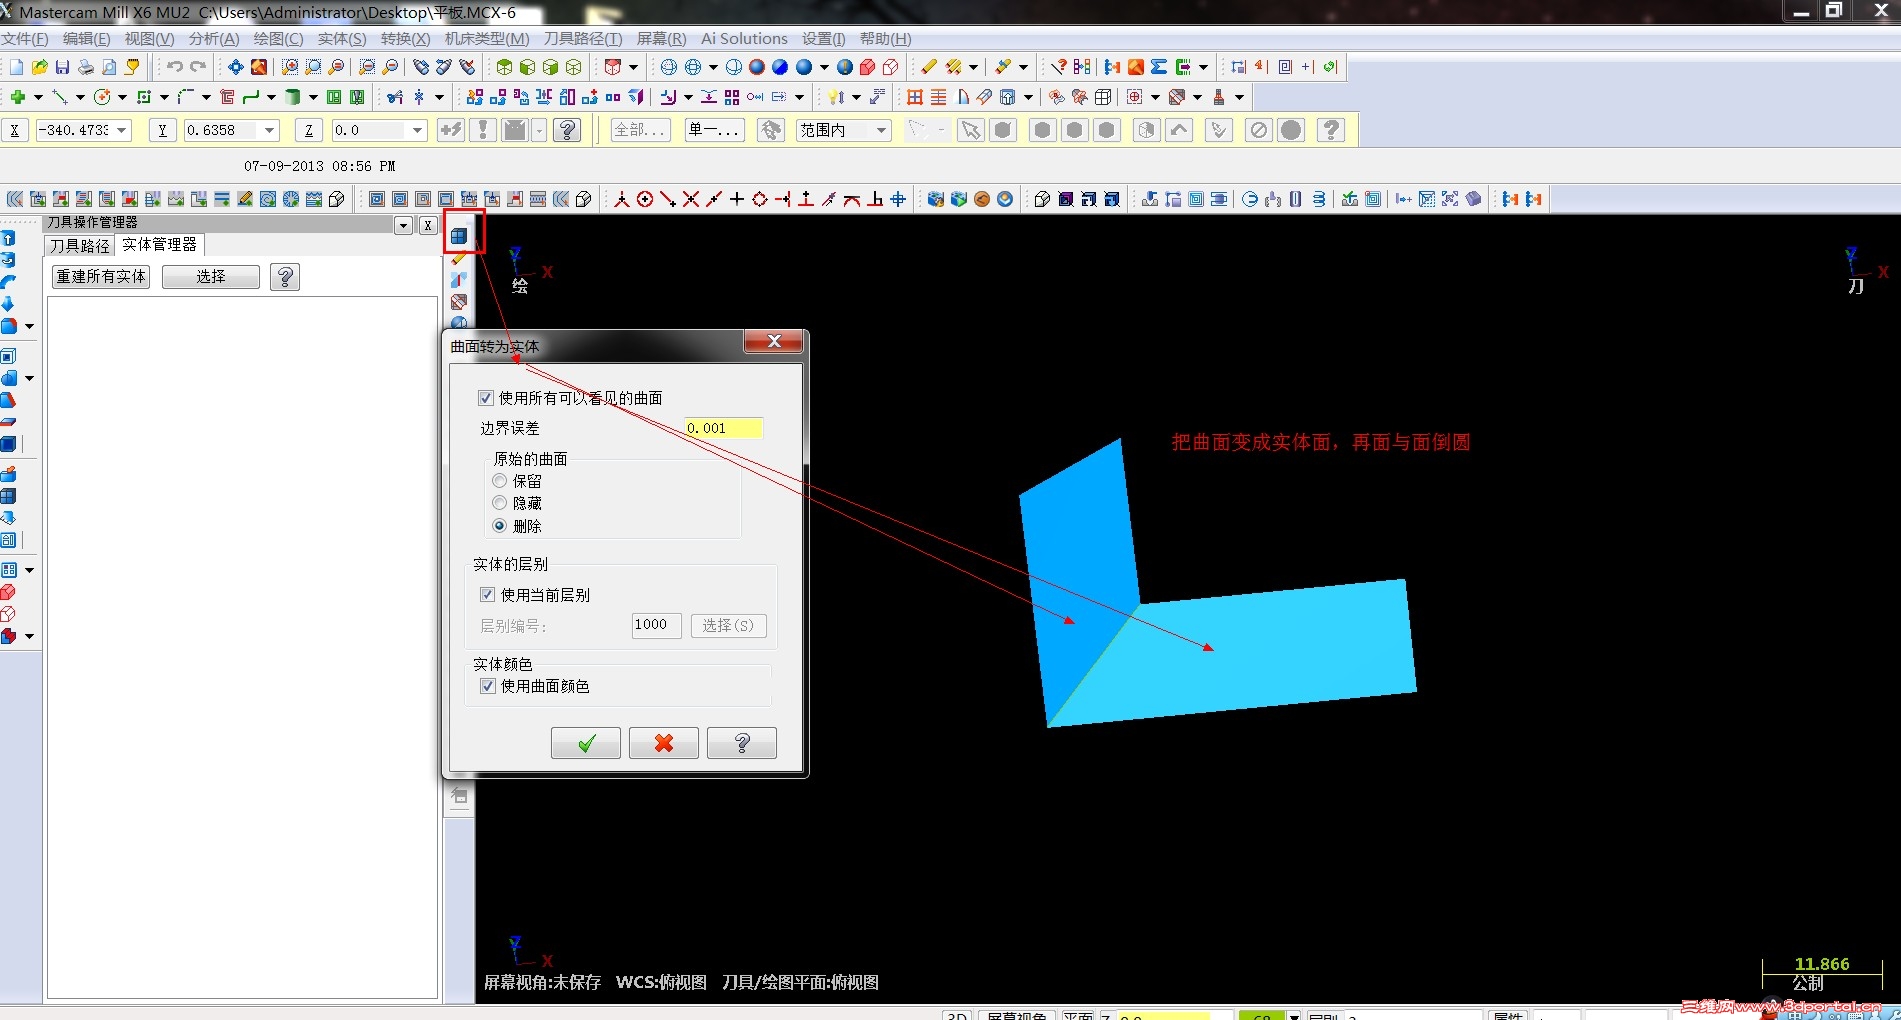Image resolution: width=1901 pixels, height=1020 pixels.
Task: Save the file with the floppy disk icon
Action: (x=62, y=67)
